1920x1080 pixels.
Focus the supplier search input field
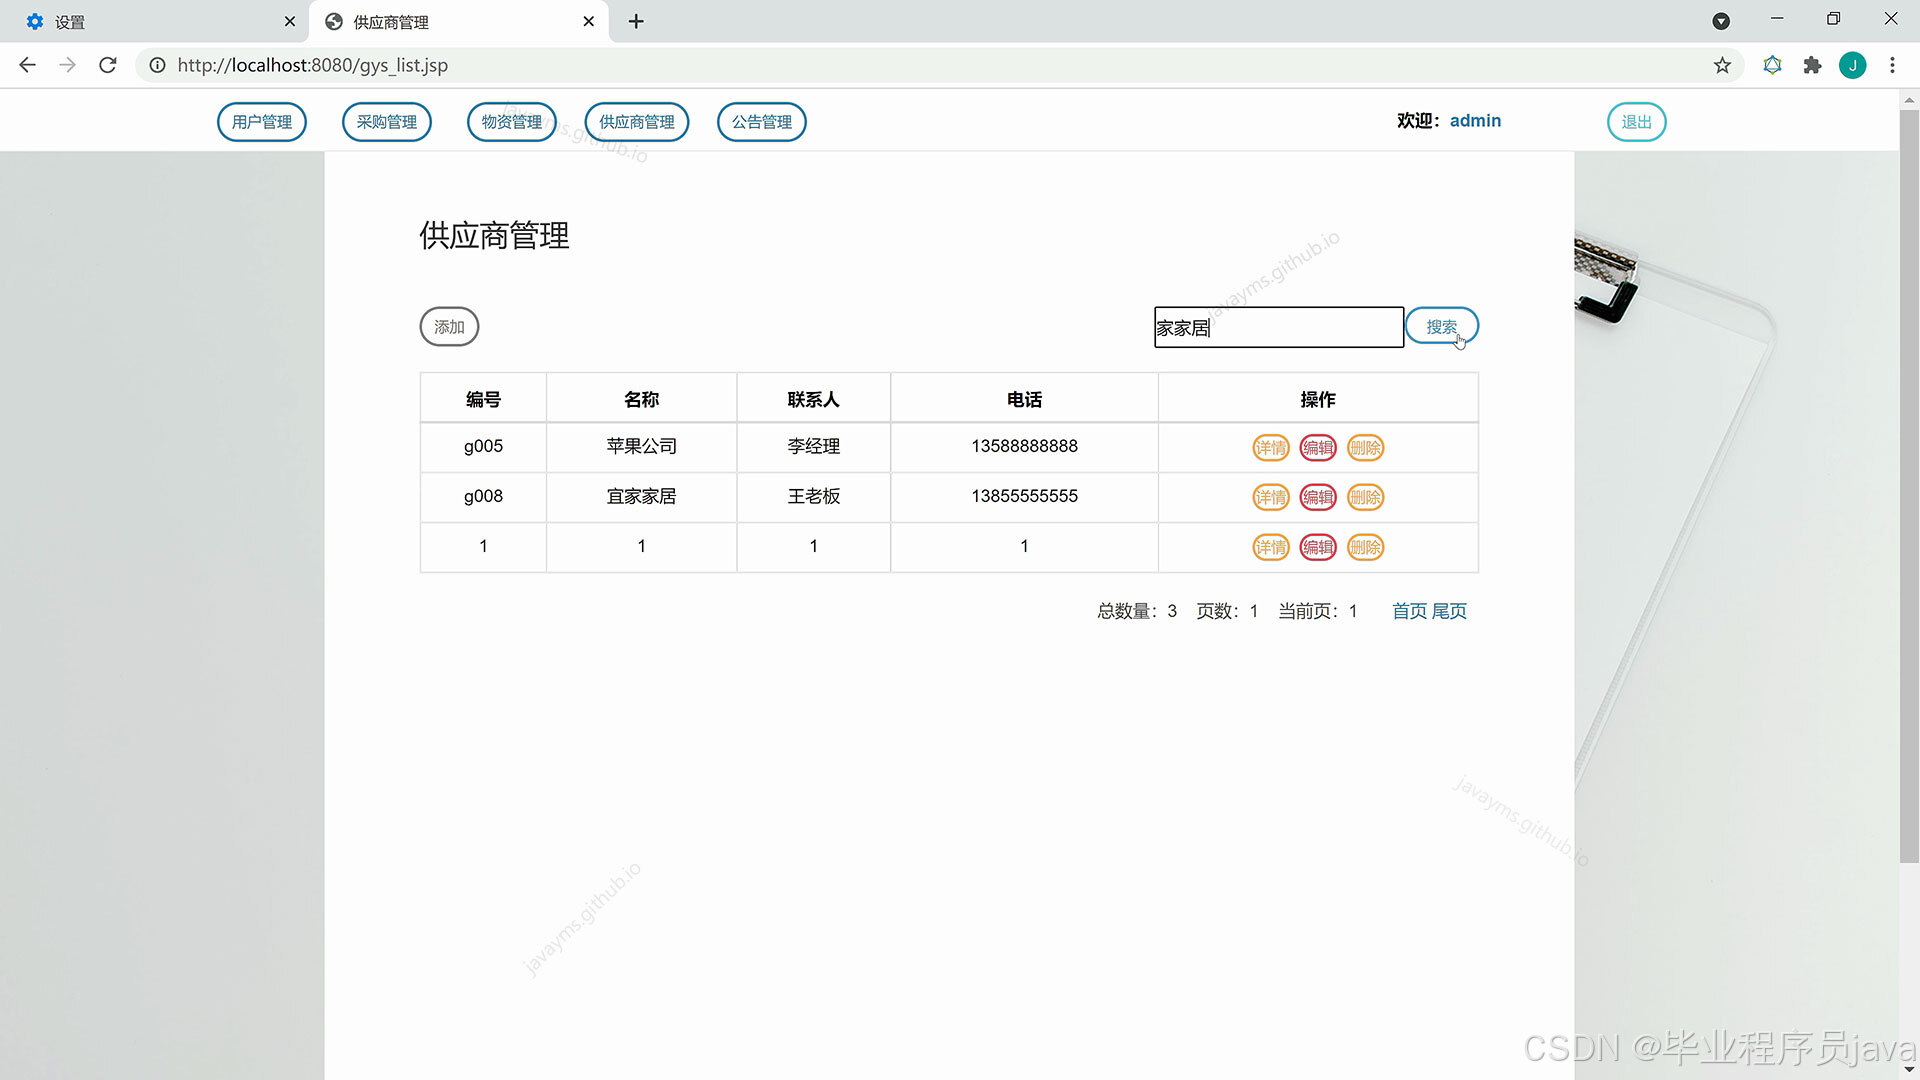pos(1279,327)
